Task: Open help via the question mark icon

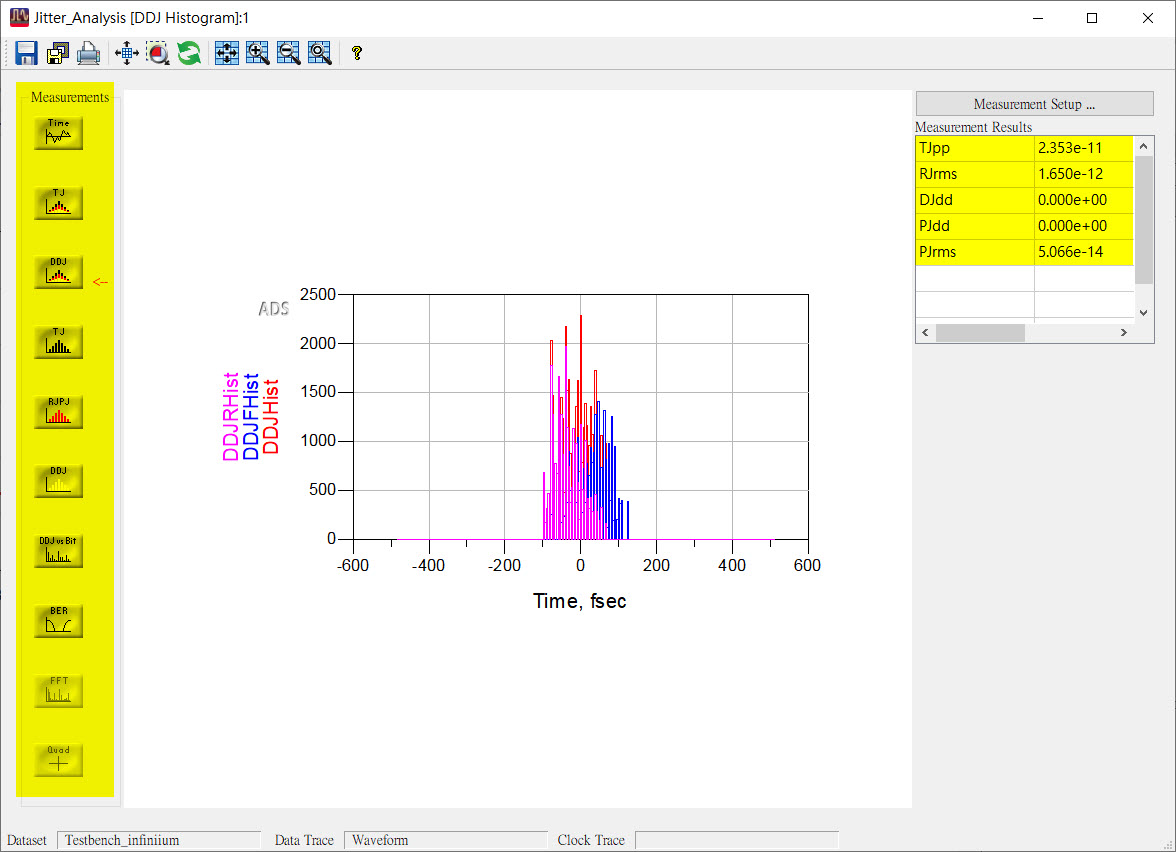Action: click(x=356, y=53)
